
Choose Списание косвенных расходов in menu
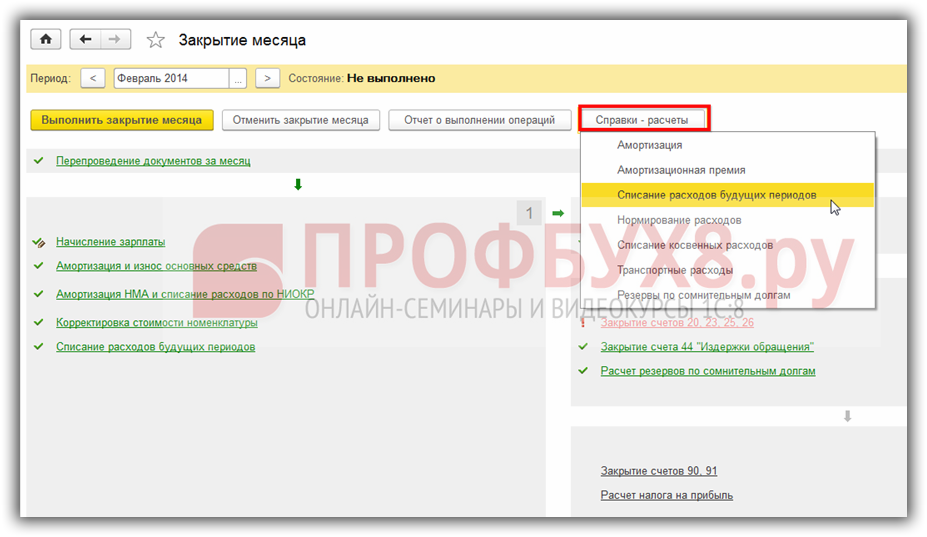pyautogui.click(x=694, y=245)
